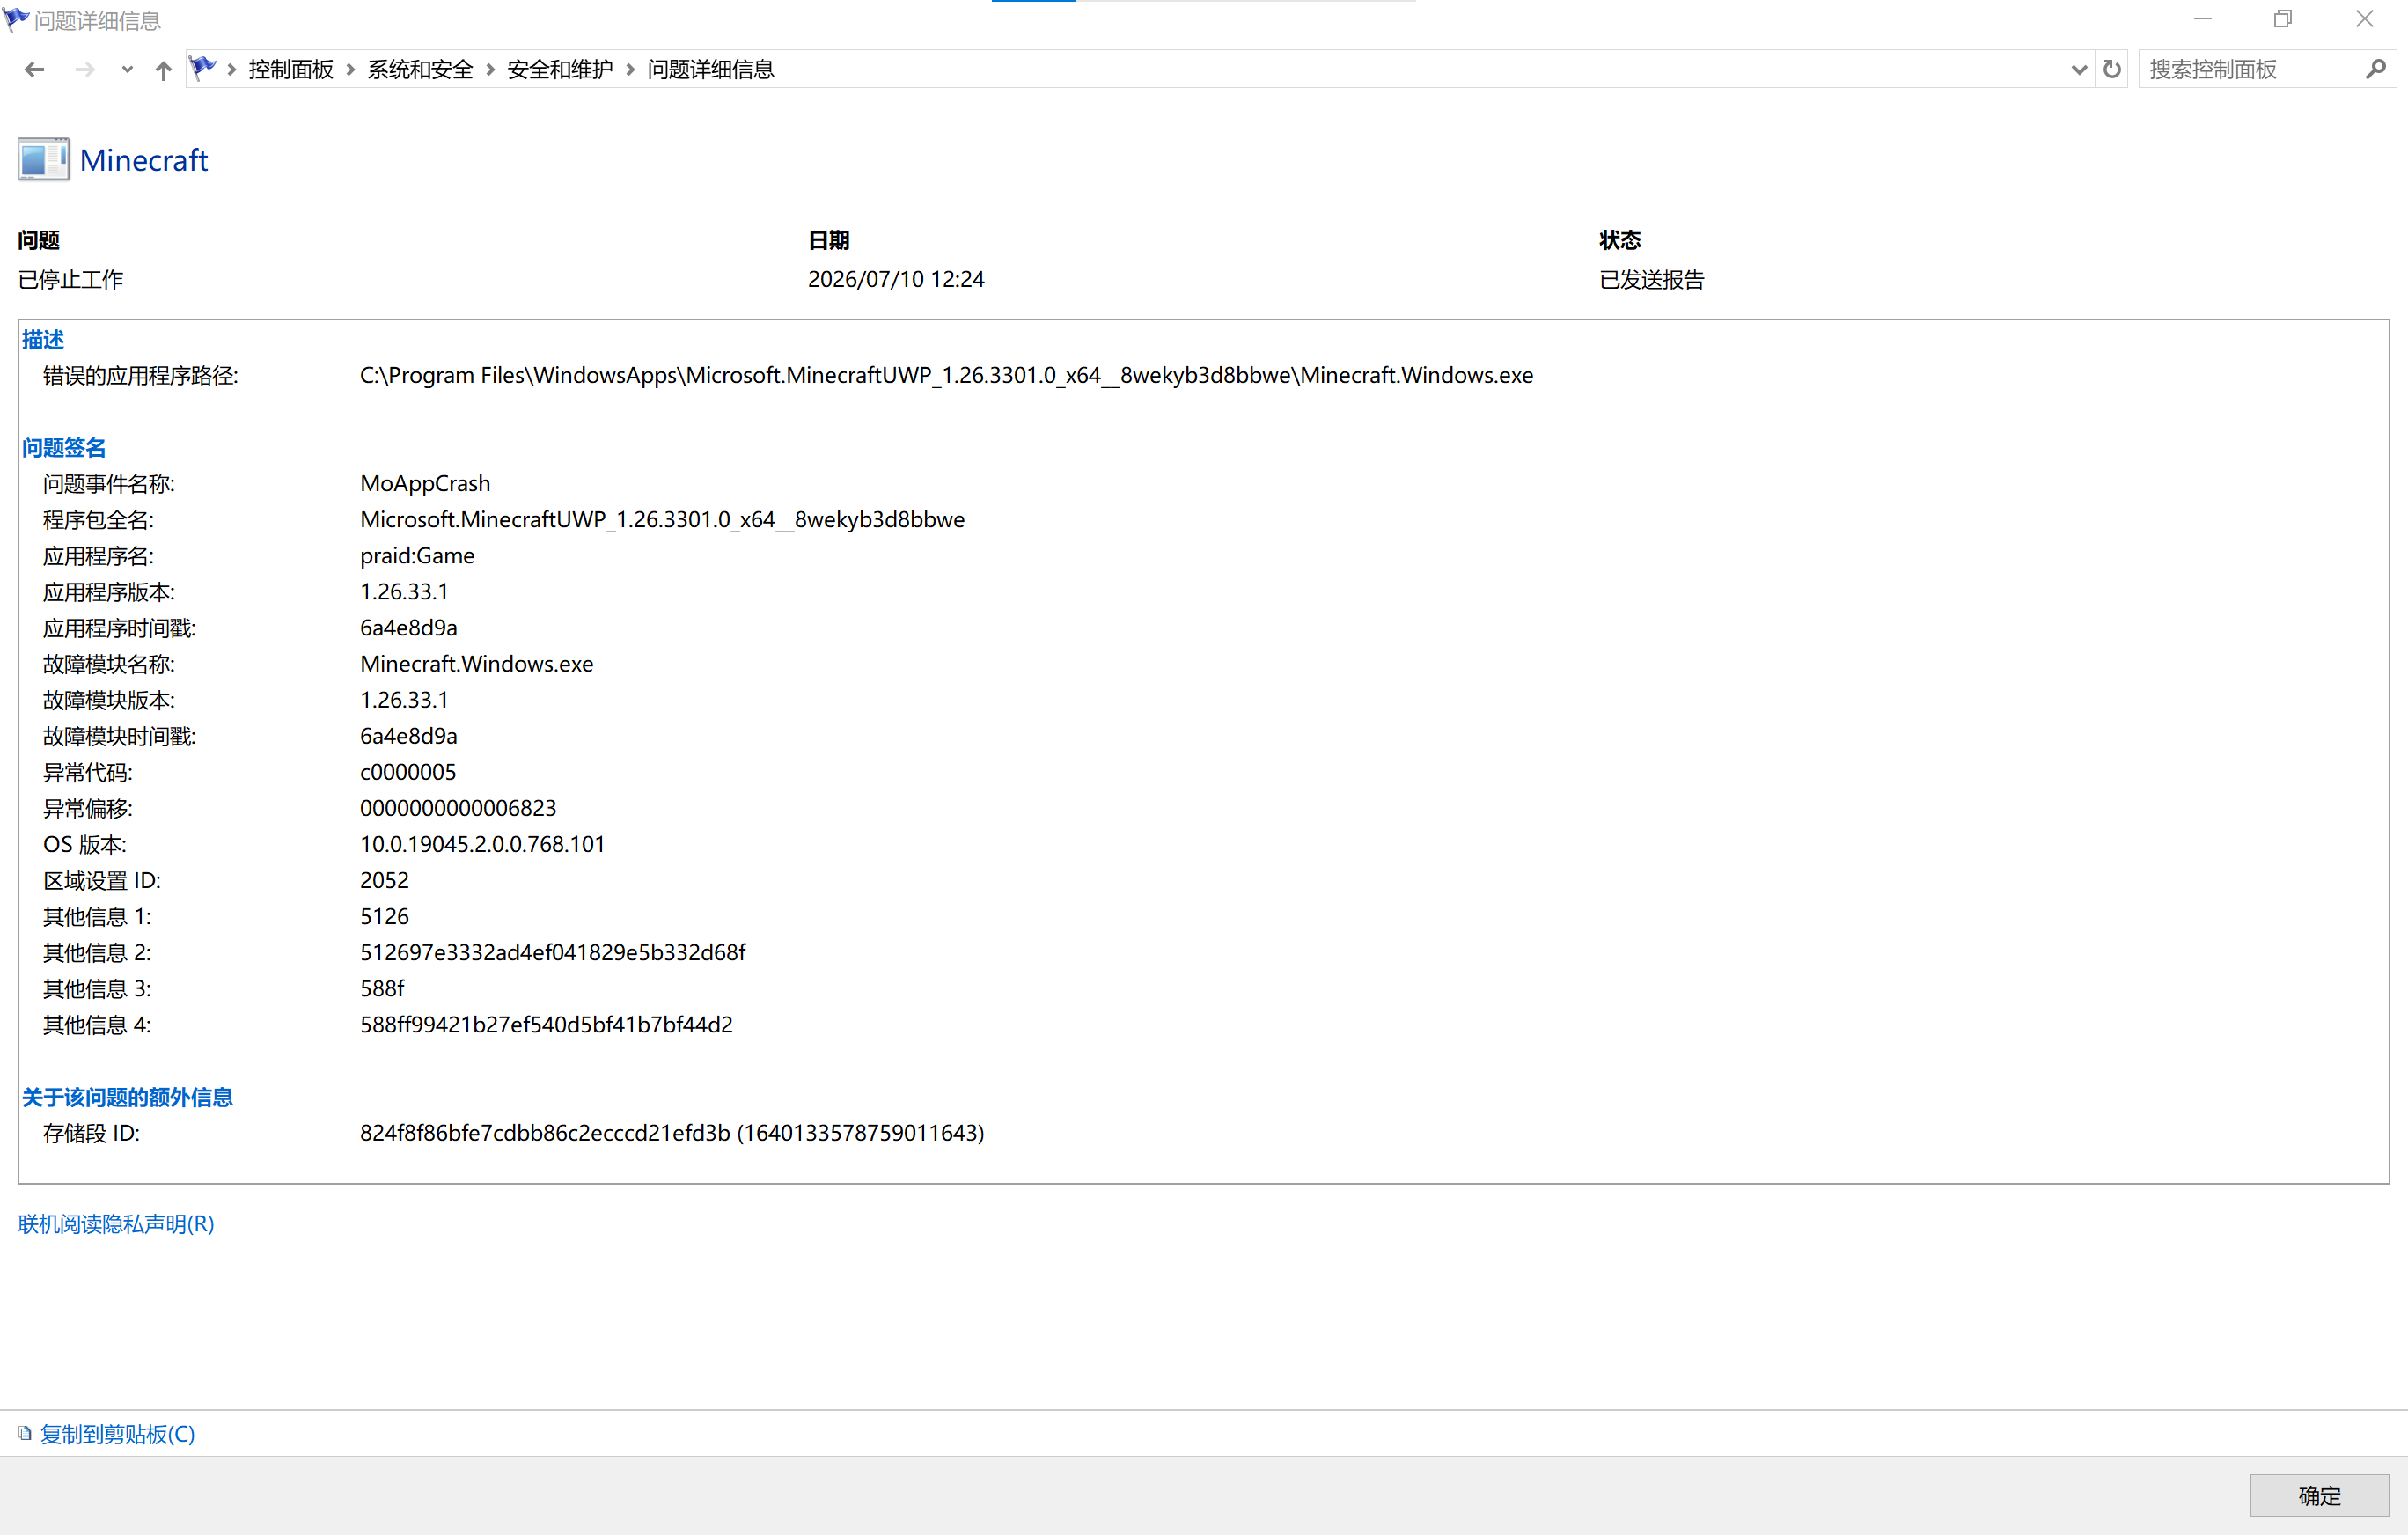2408x1535 pixels.
Task: Navigate to 安全和维护 breadcrumb
Action: (x=560, y=69)
